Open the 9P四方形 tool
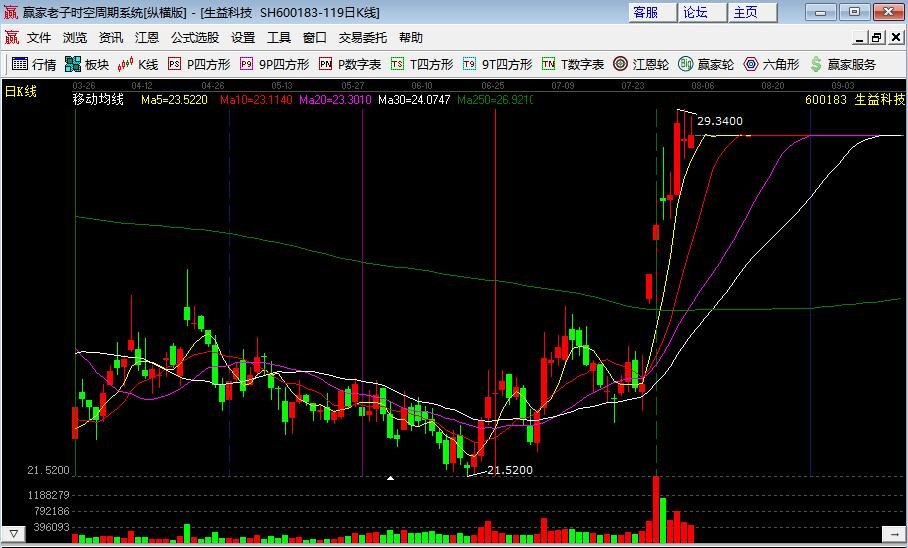This screenshot has height=548, width=908. 274,64
